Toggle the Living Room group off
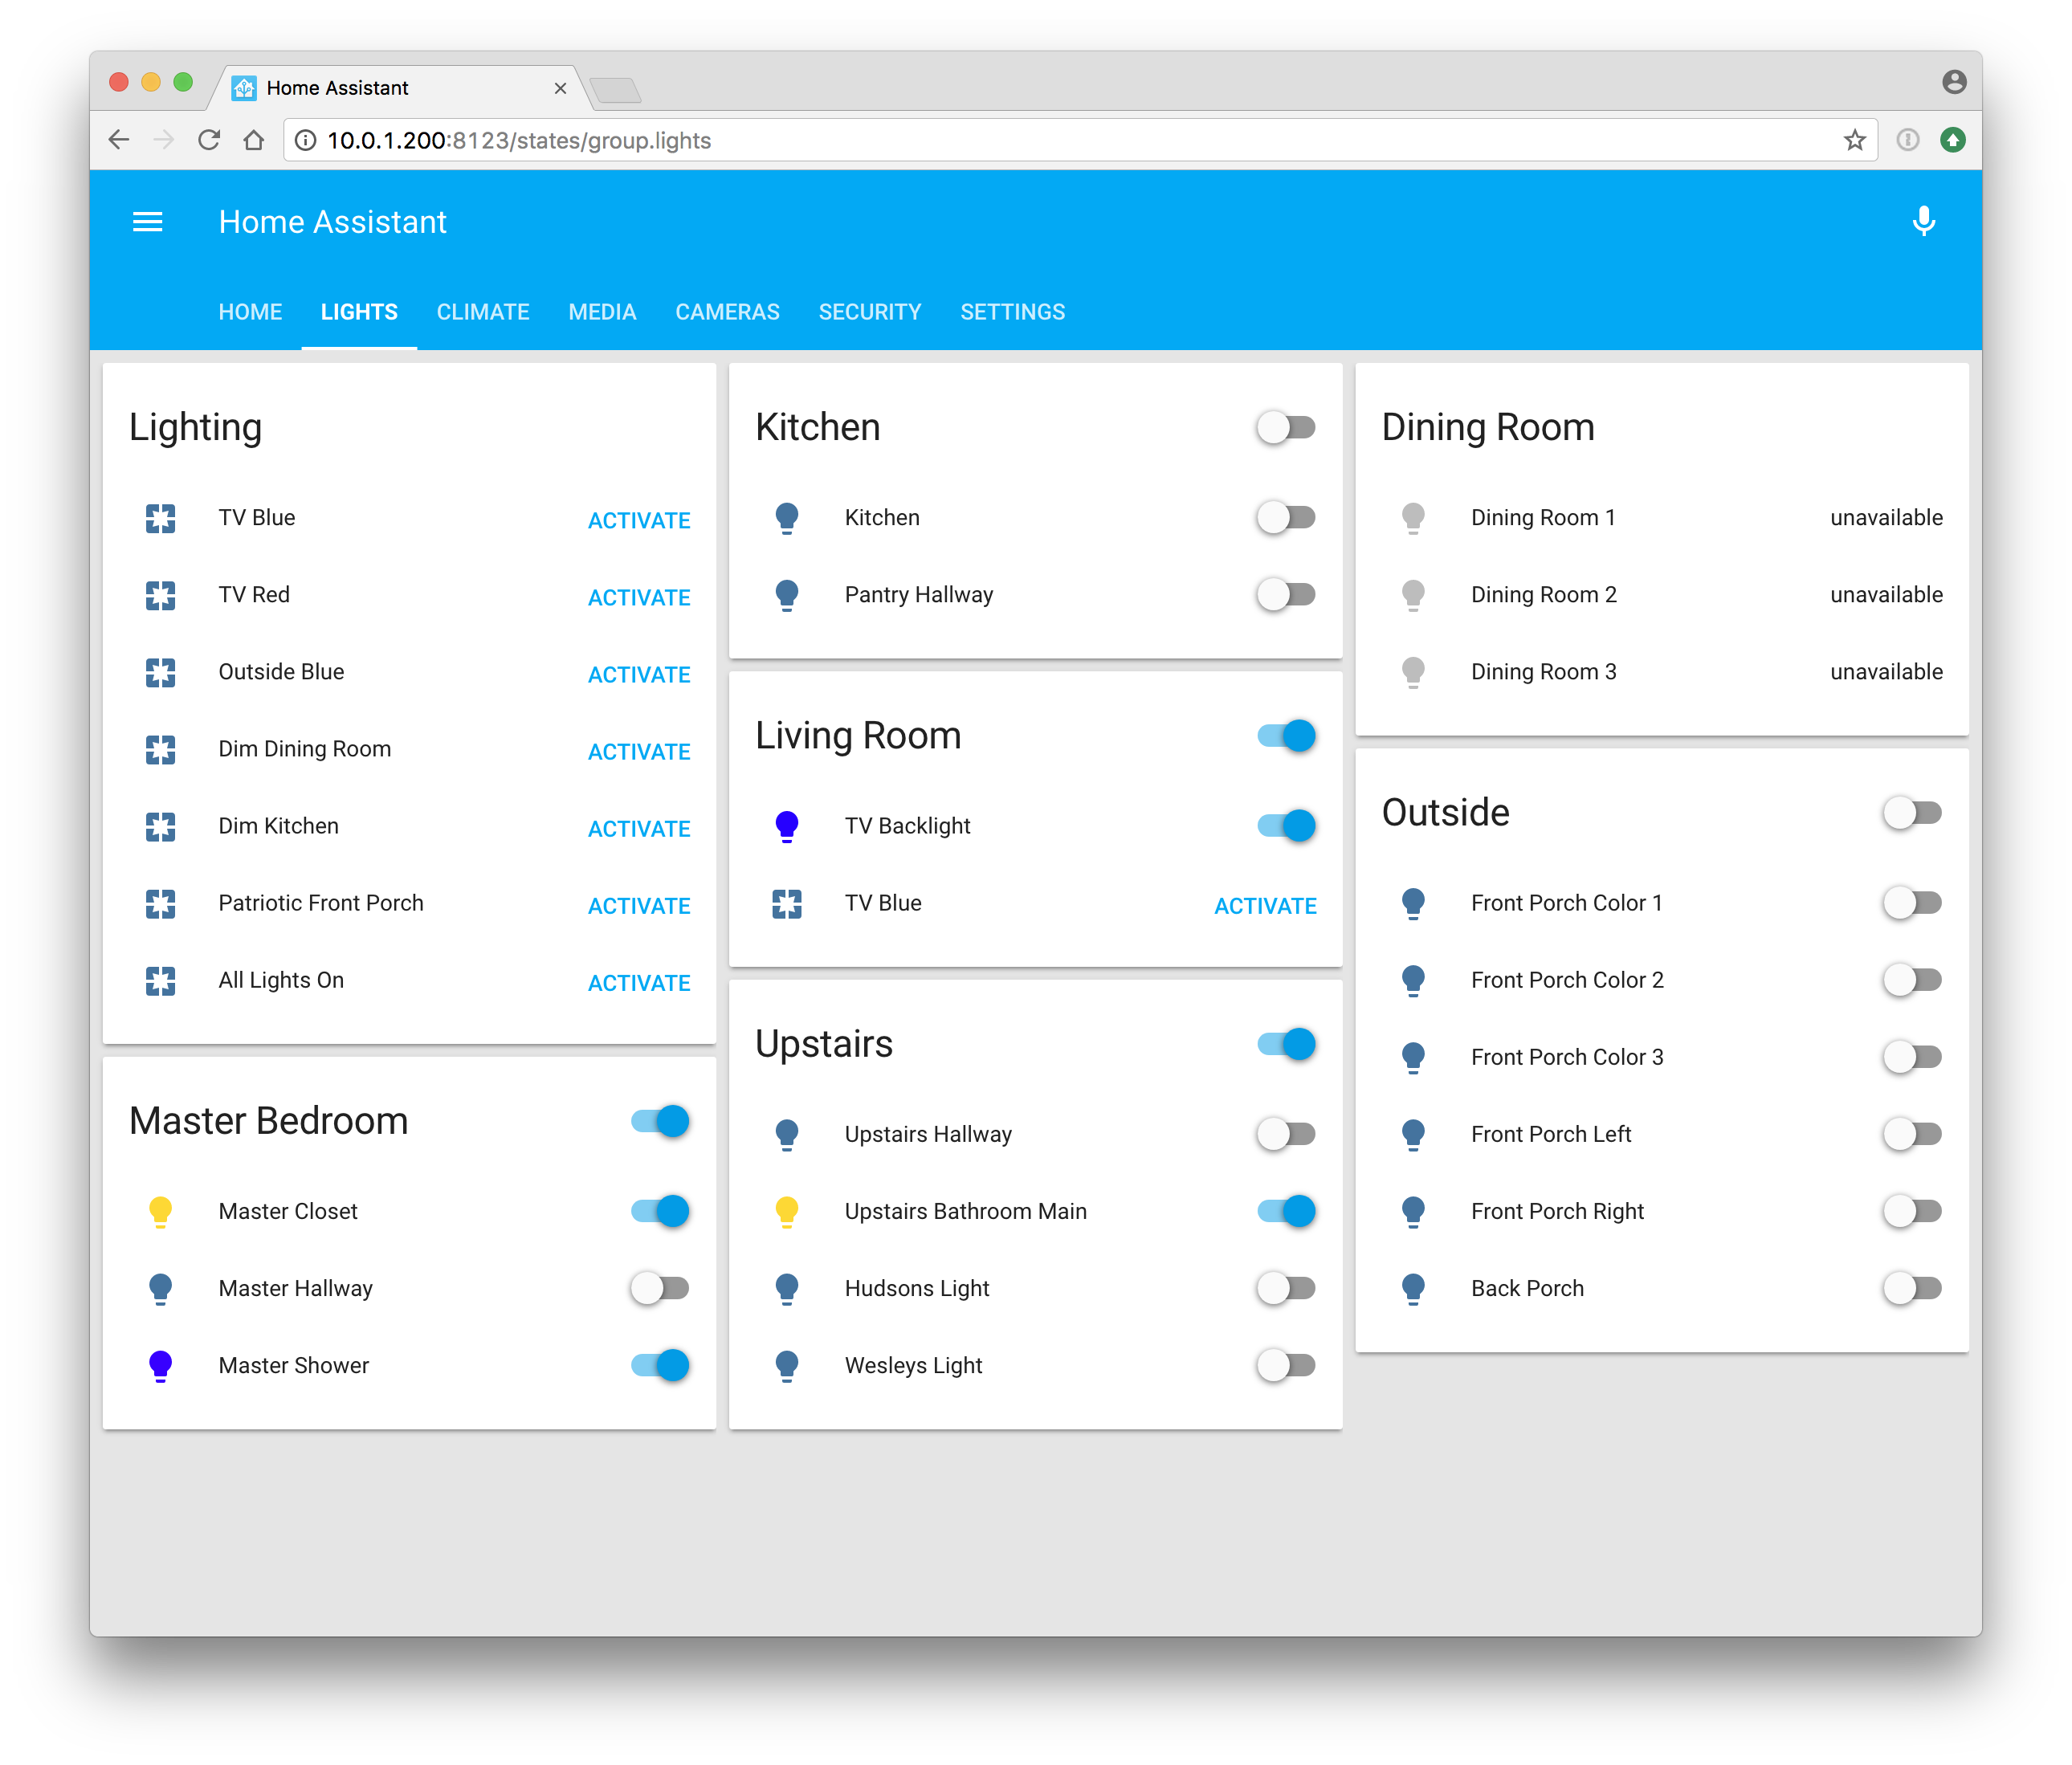This screenshot has width=2072, height=1765. click(1286, 736)
